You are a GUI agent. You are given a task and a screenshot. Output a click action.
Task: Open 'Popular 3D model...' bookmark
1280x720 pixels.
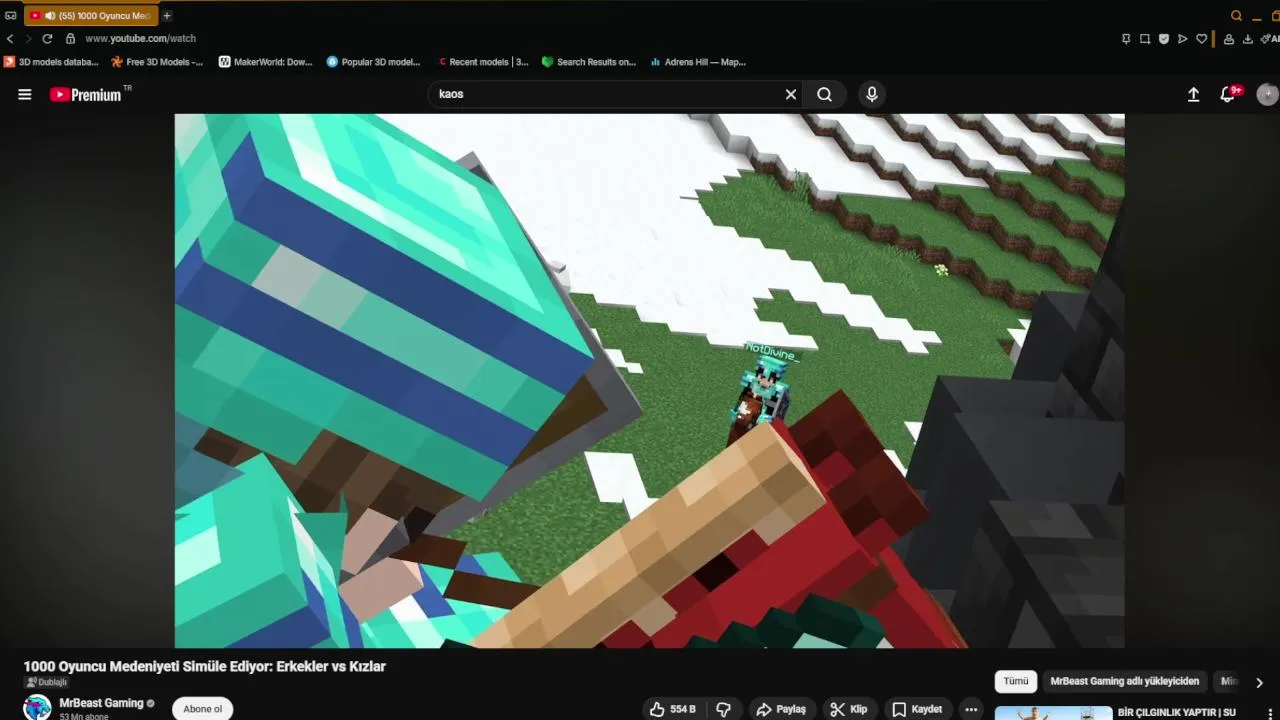point(374,62)
